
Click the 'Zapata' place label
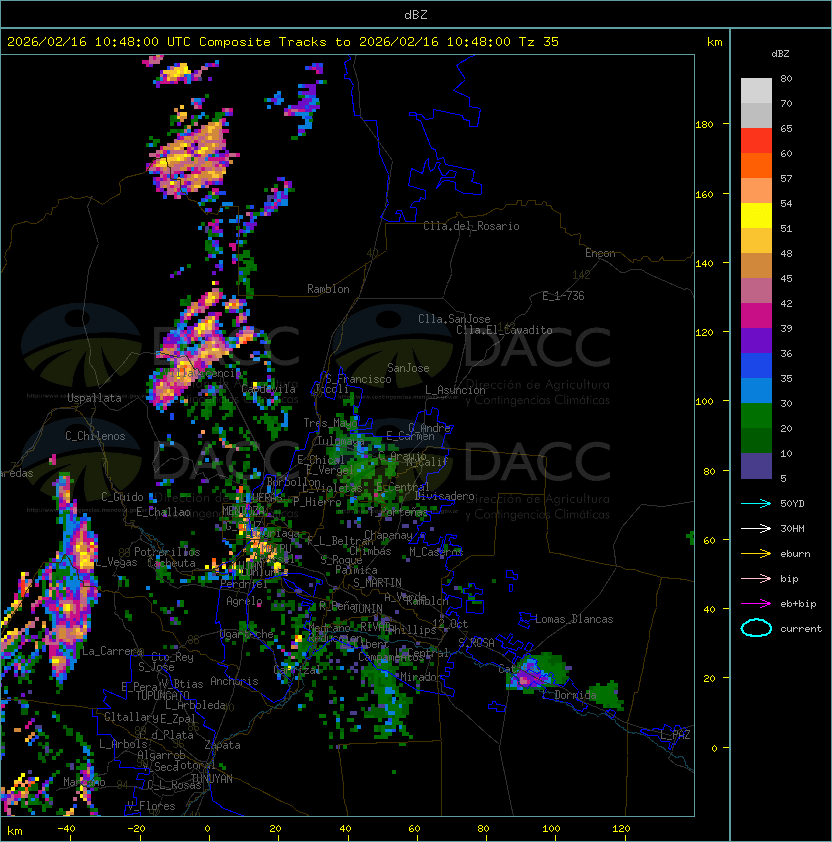click(222, 745)
